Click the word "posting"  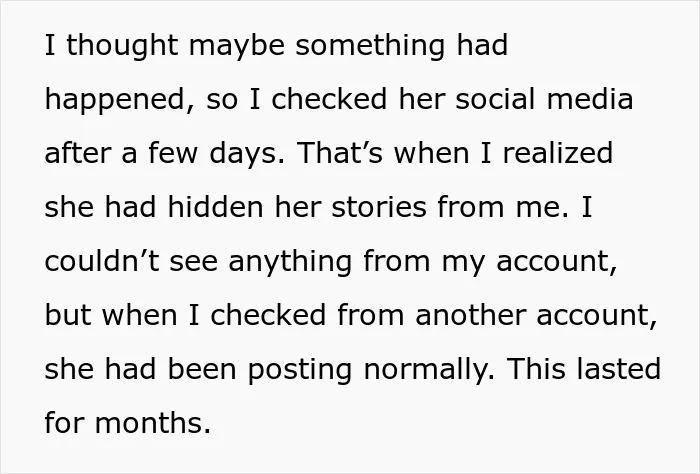[300, 370]
